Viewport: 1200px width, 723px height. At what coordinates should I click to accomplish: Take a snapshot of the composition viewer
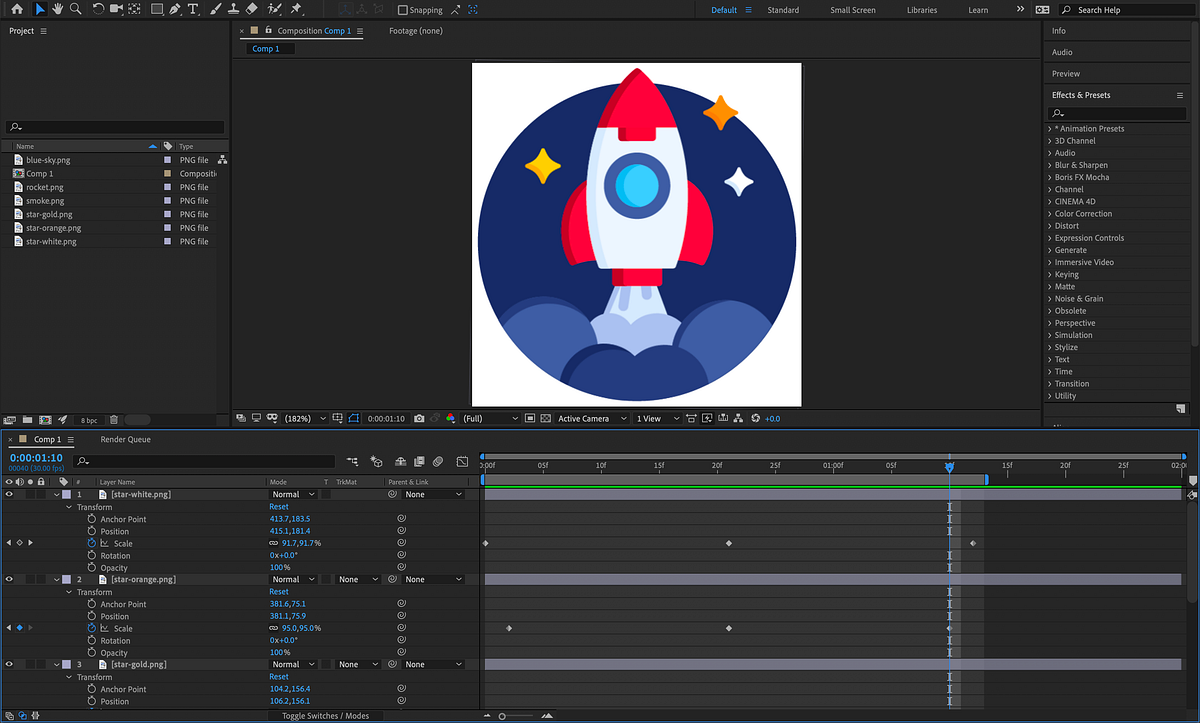coord(419,418)
